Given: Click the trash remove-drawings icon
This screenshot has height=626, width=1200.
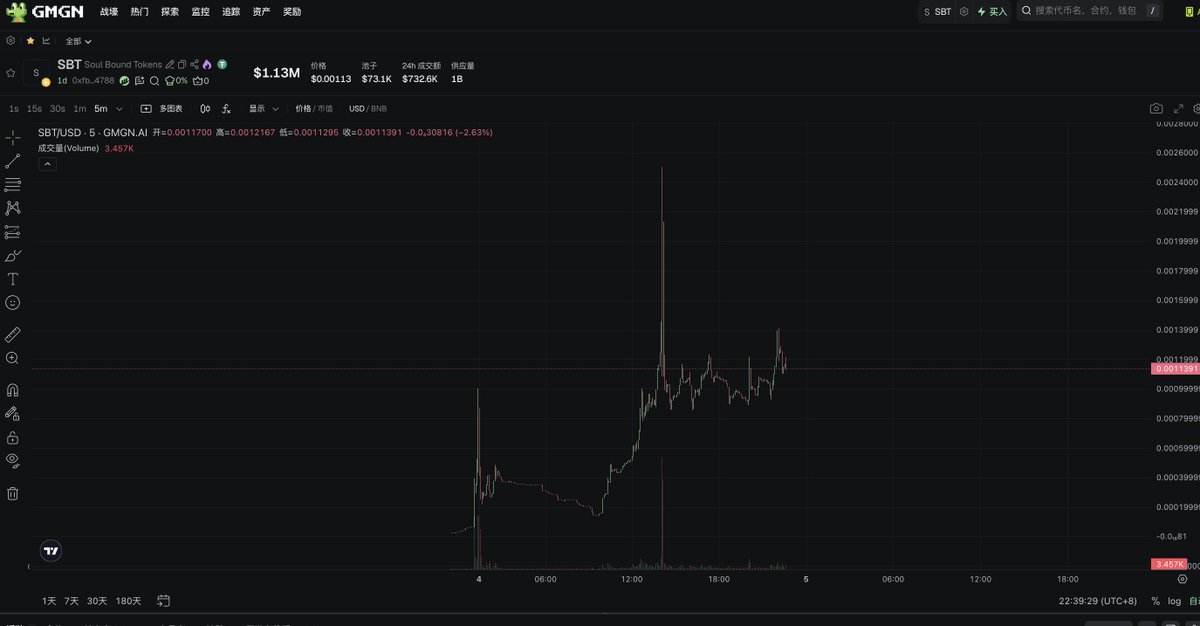Looking at the screenshot, I should pyautogui.click(x=13, y=493).
